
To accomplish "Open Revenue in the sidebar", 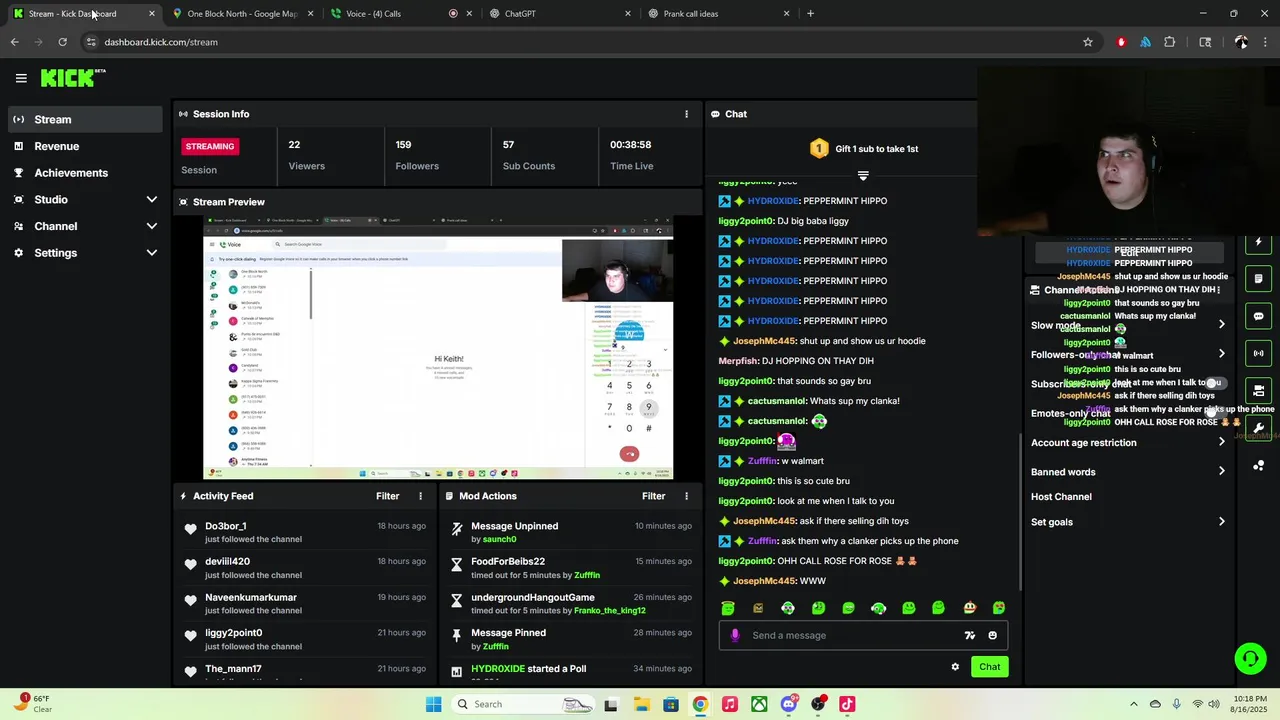I will 85,146.
